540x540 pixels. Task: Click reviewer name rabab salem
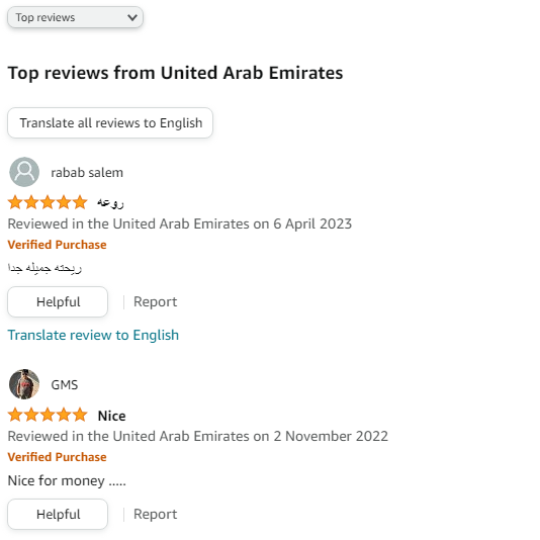pyautogui.click(x=87, y=173)
